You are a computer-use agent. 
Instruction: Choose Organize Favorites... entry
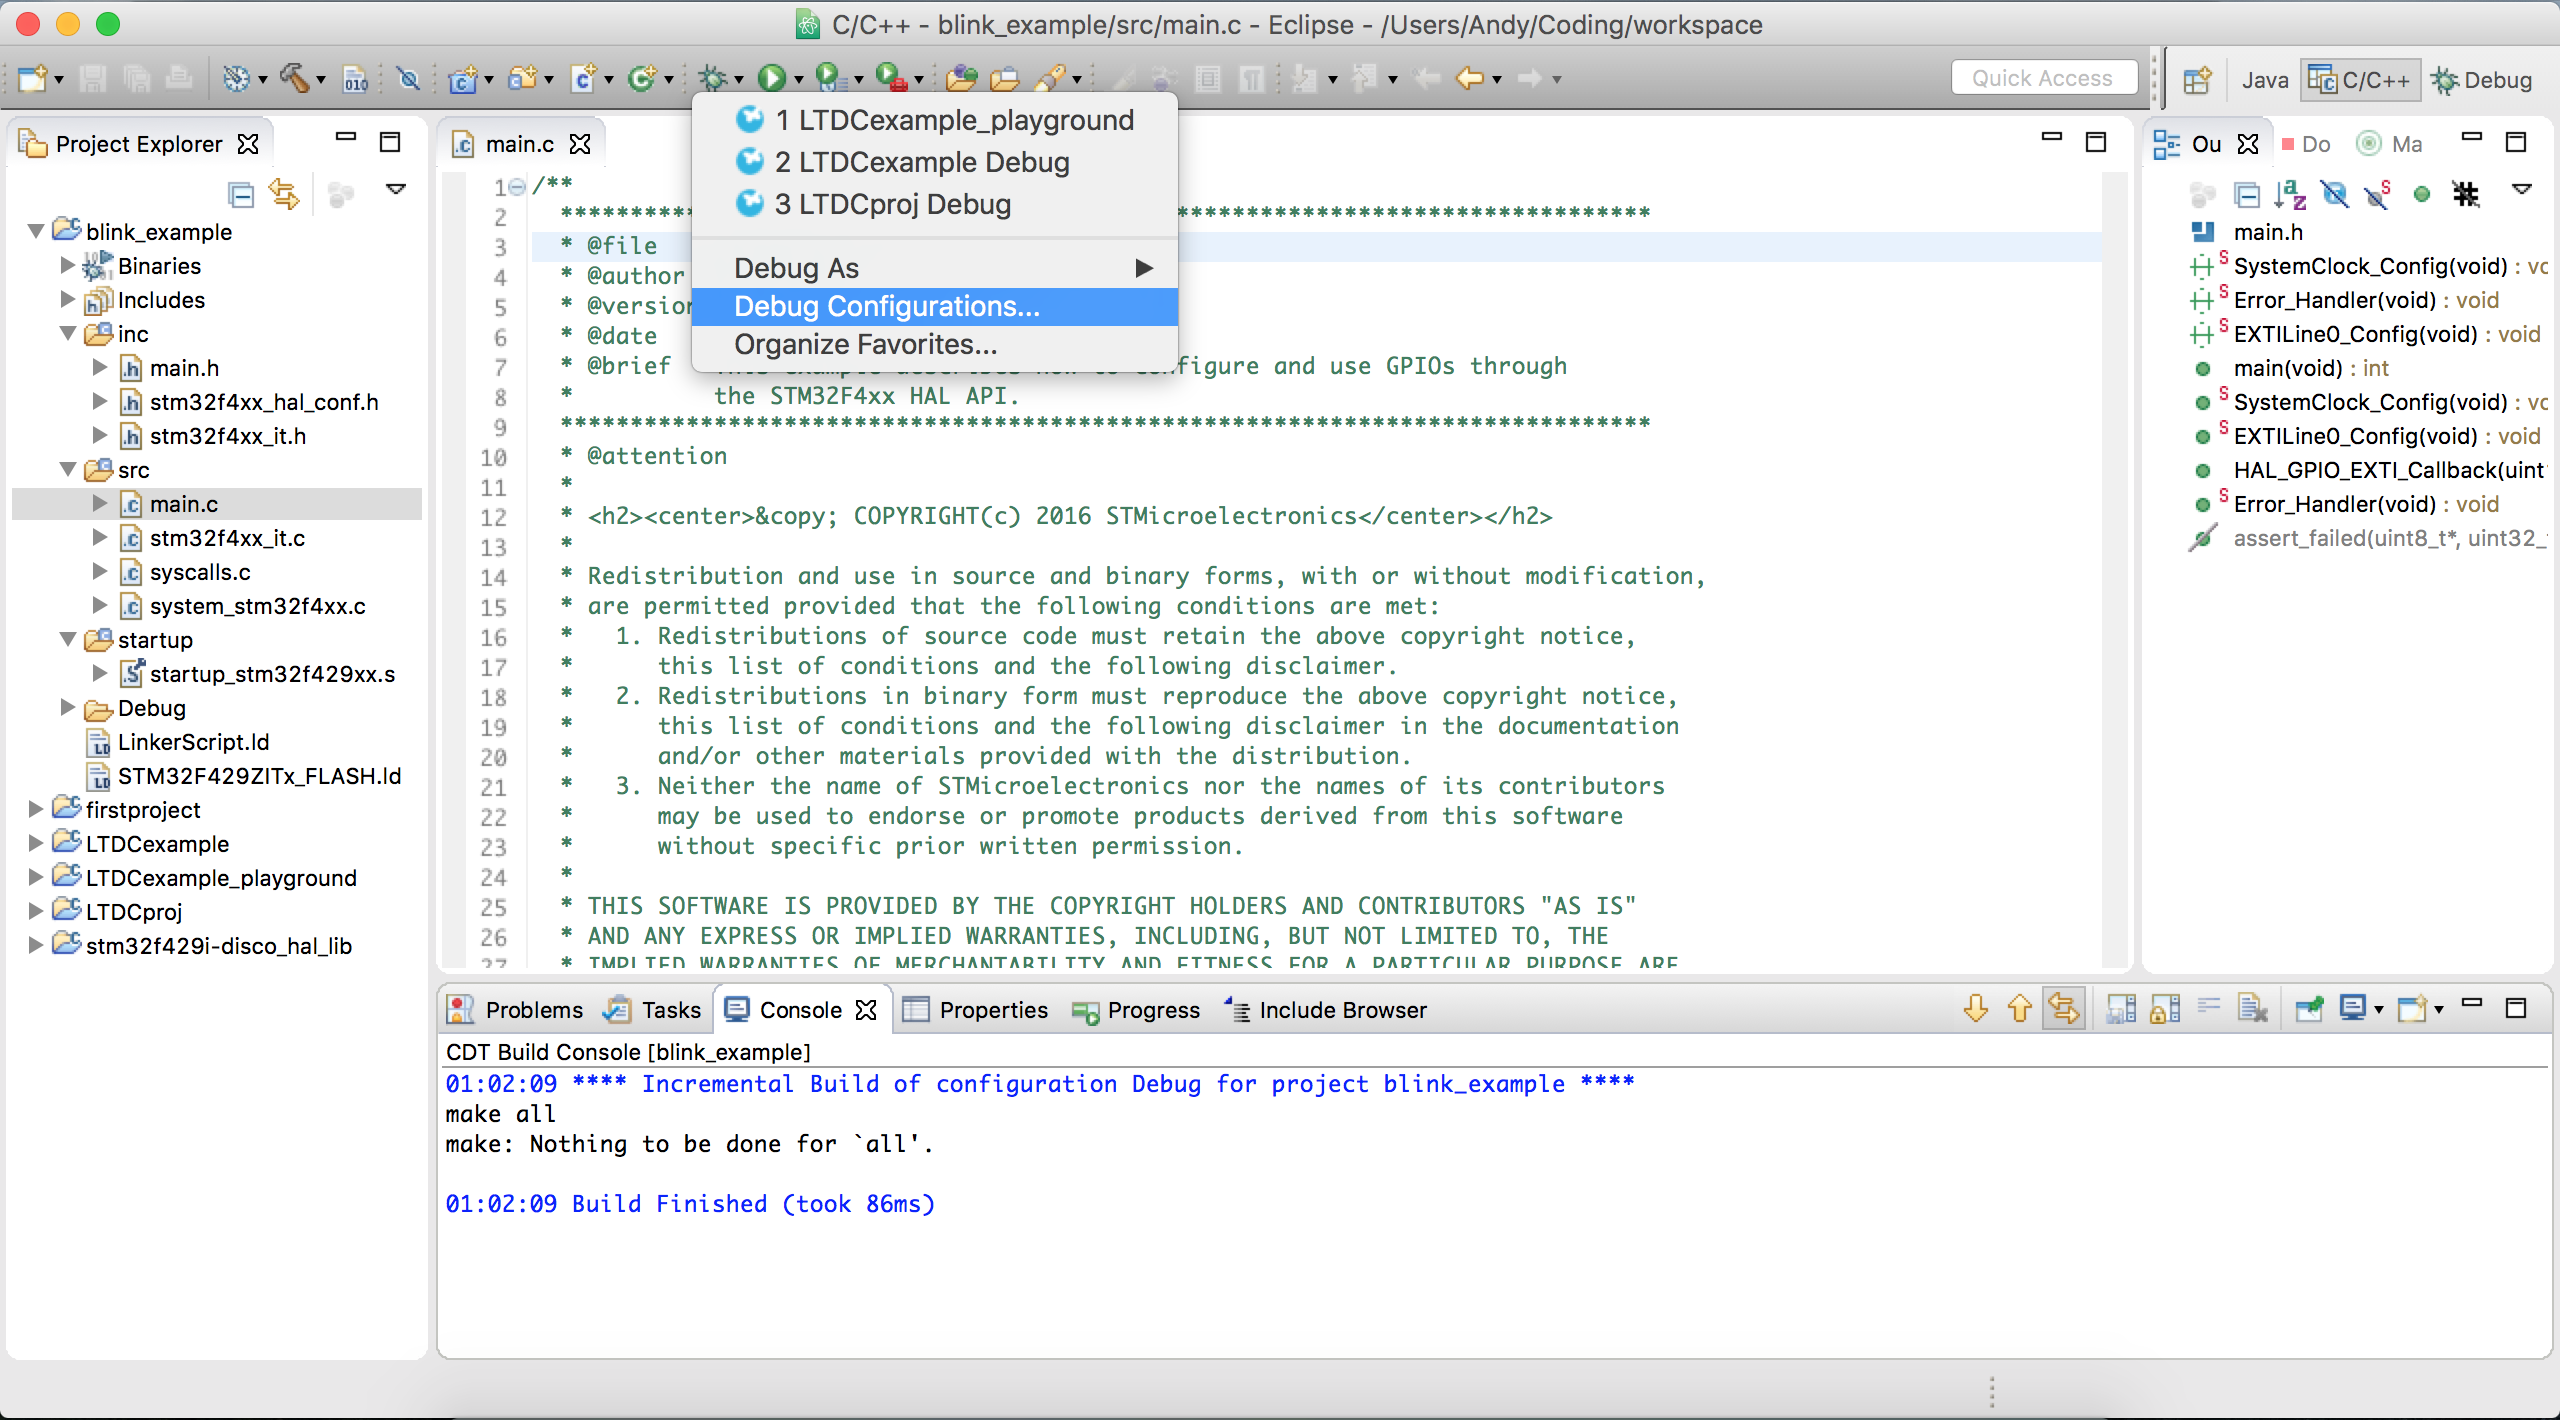pyautogui.click(x=934, y=344)
